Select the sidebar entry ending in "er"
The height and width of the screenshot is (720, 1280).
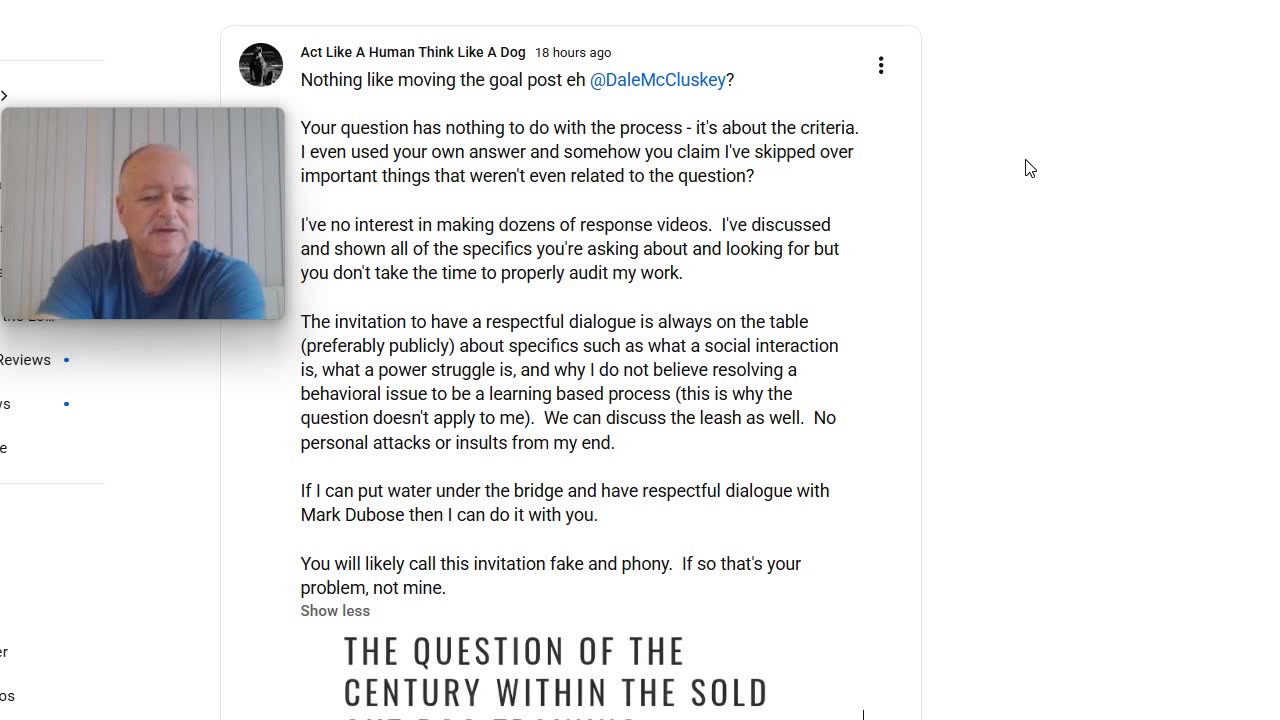tap(4, 652)
